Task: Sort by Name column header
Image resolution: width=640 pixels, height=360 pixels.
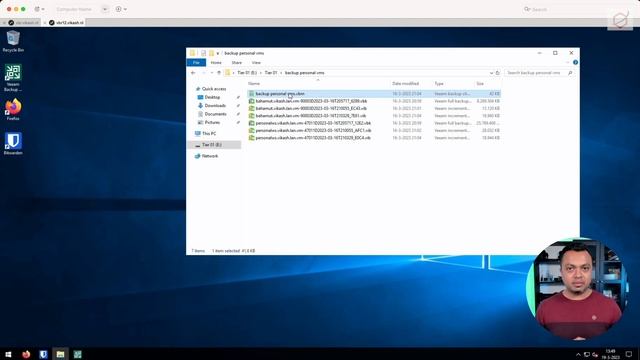Action: point(254,84)
